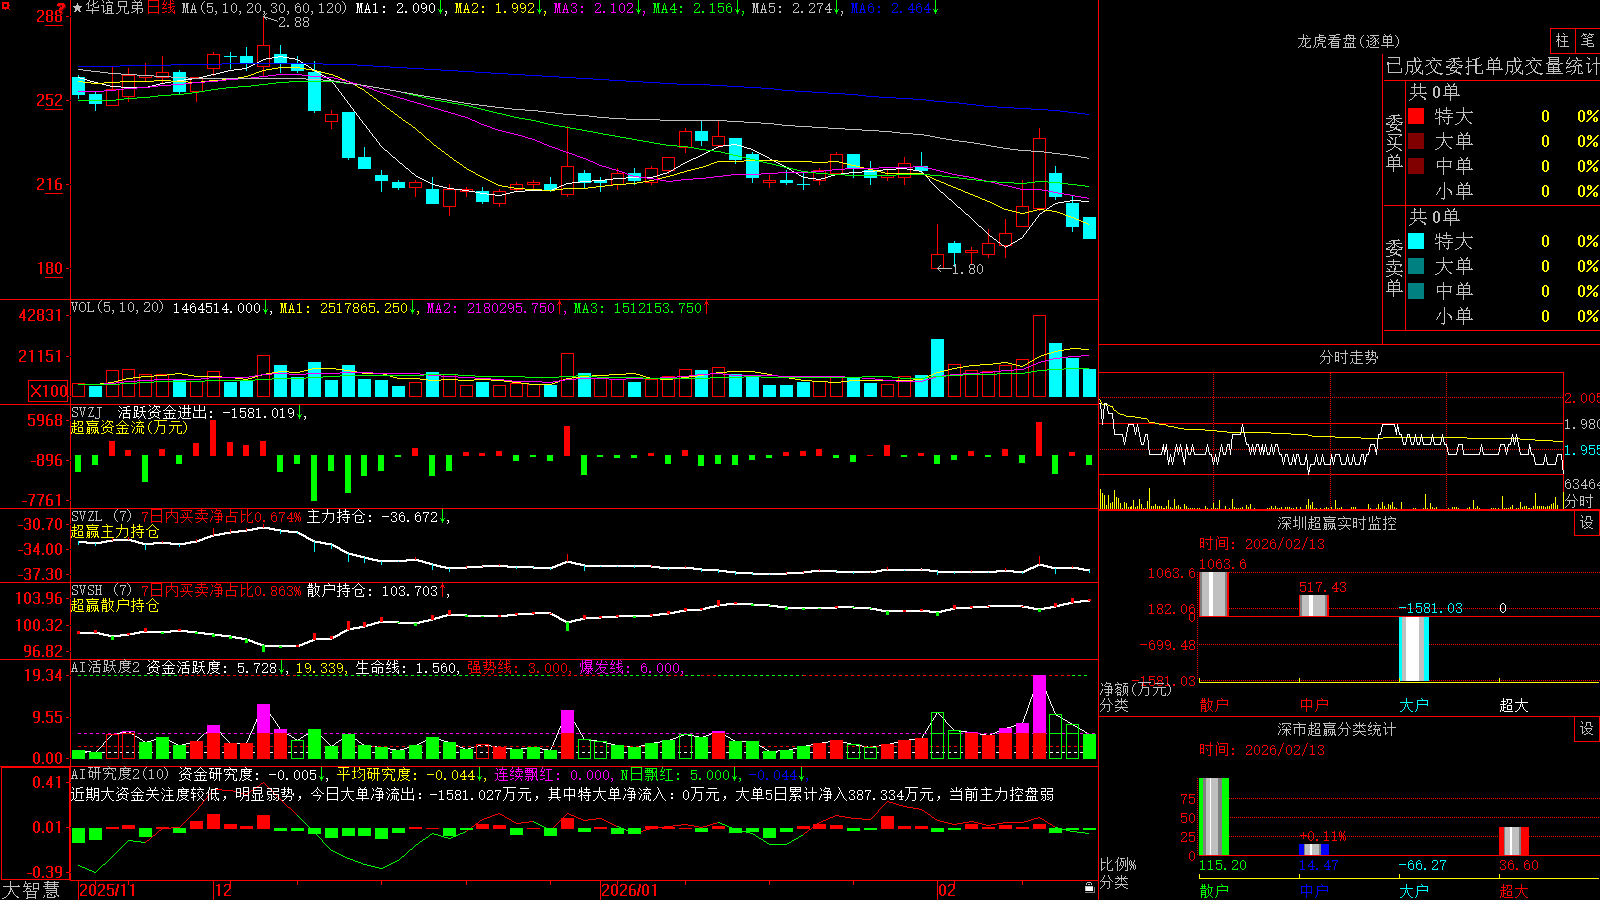Click the 日线 period label
This screenshot has width=1600, height=900.
(x=161, y=8)
